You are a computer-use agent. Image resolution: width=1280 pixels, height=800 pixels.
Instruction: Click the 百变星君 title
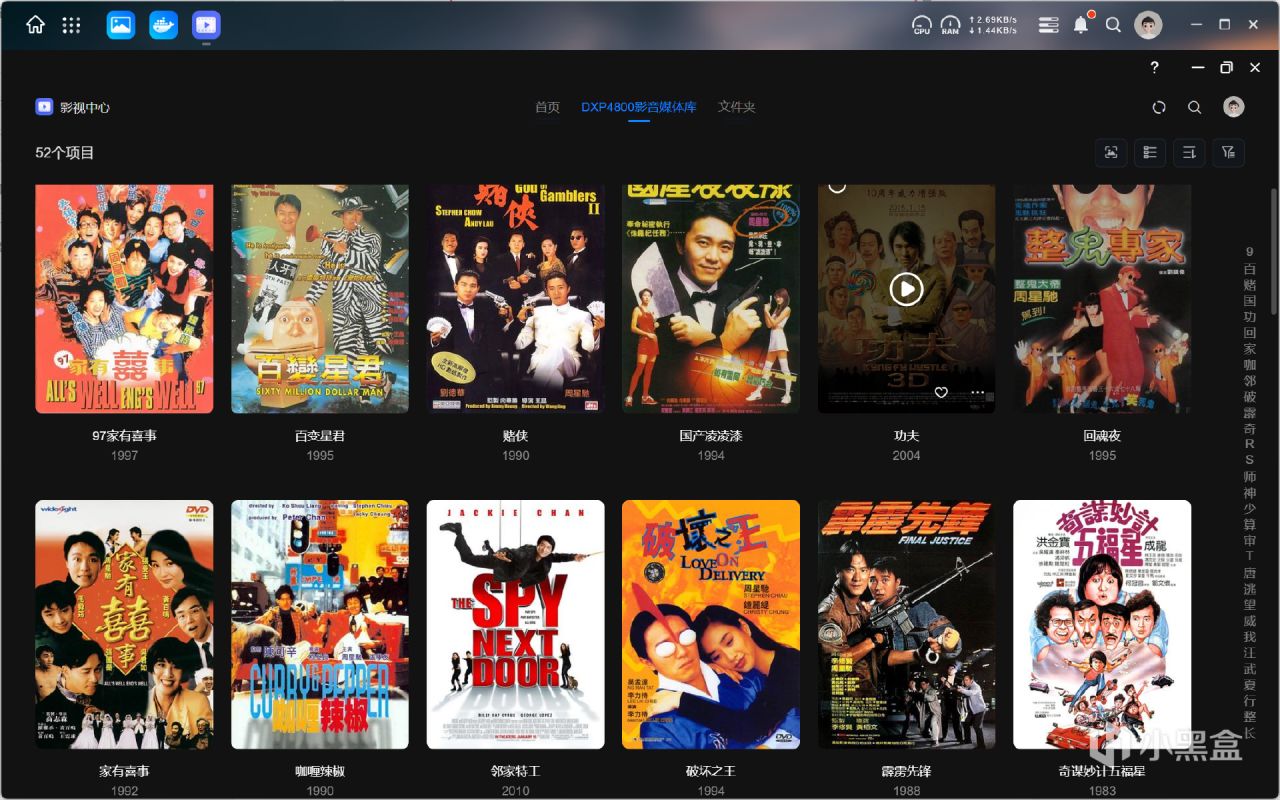(x=320, y=436)
